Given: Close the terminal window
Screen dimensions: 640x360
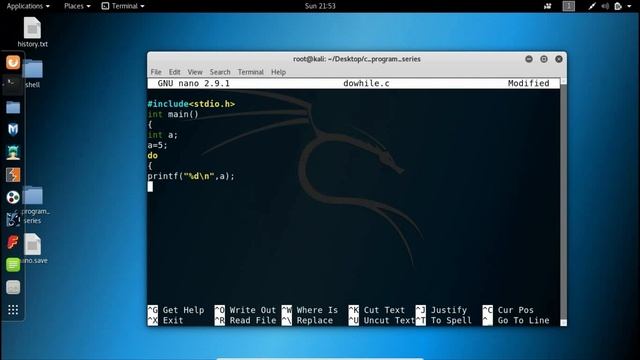Looking at the screenshot, I should pyautogui.click(x=559, y=59).
